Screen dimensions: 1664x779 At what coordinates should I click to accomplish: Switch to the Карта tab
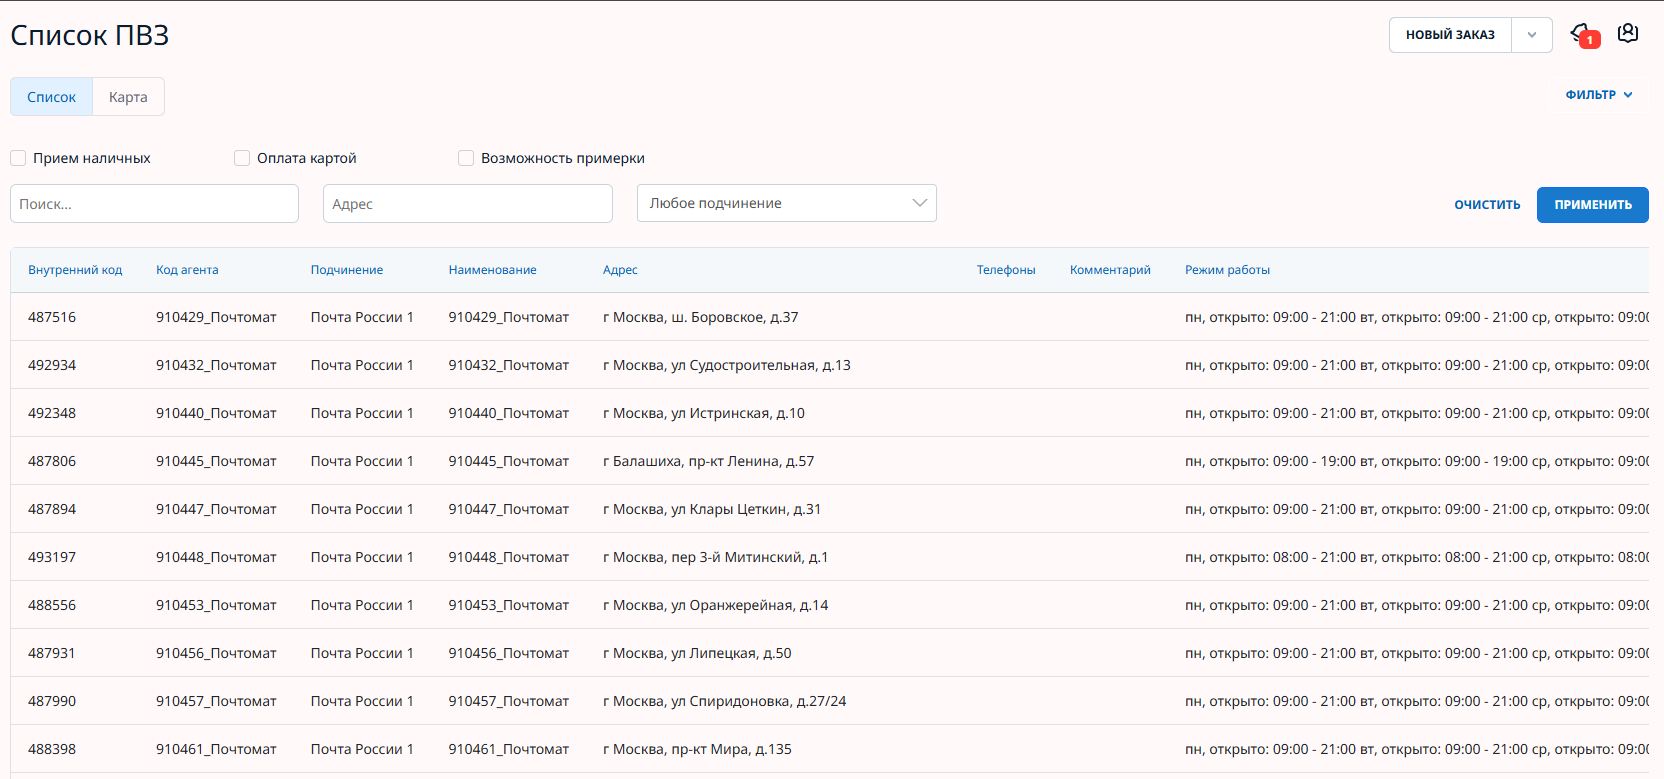click(x=128, y=97)
